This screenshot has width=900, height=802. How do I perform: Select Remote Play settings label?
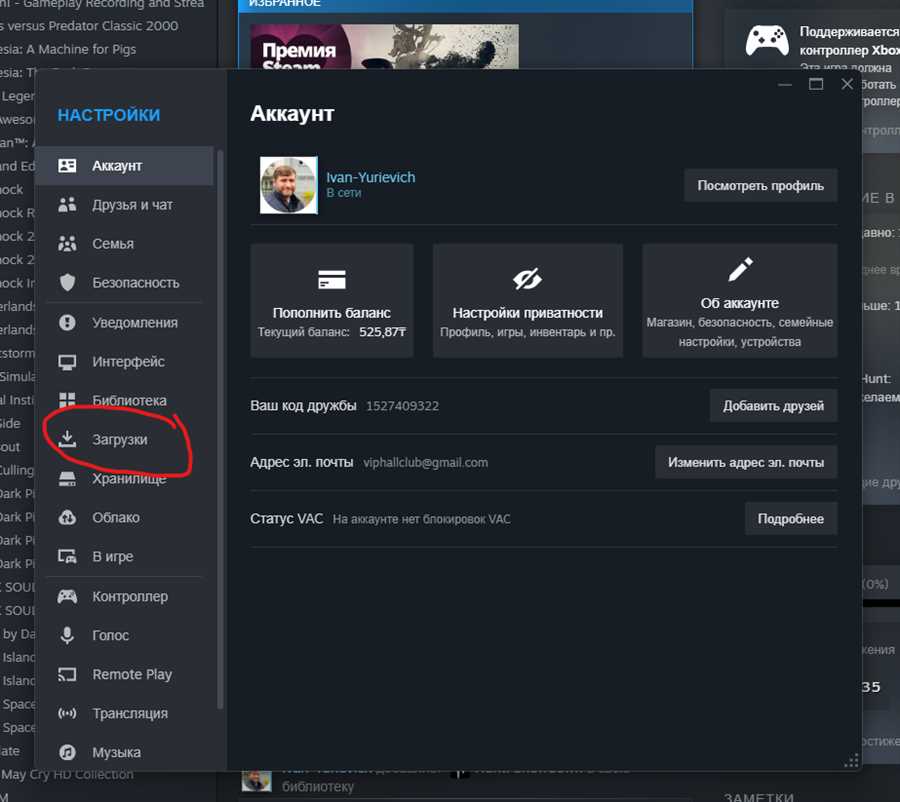coord(132,675)
